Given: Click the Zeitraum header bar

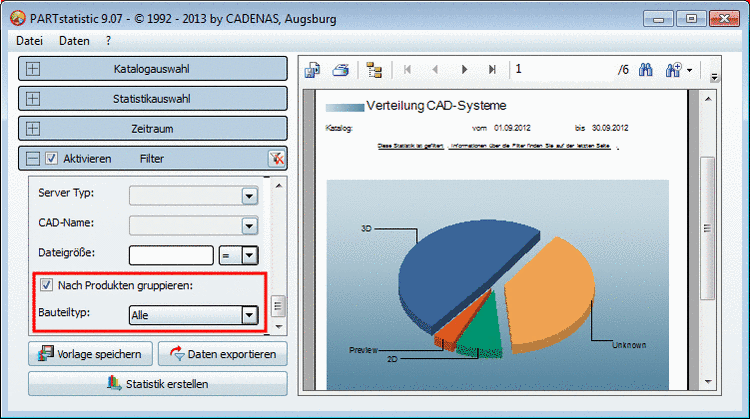Looking at the screenshot, I should [153, 129].
